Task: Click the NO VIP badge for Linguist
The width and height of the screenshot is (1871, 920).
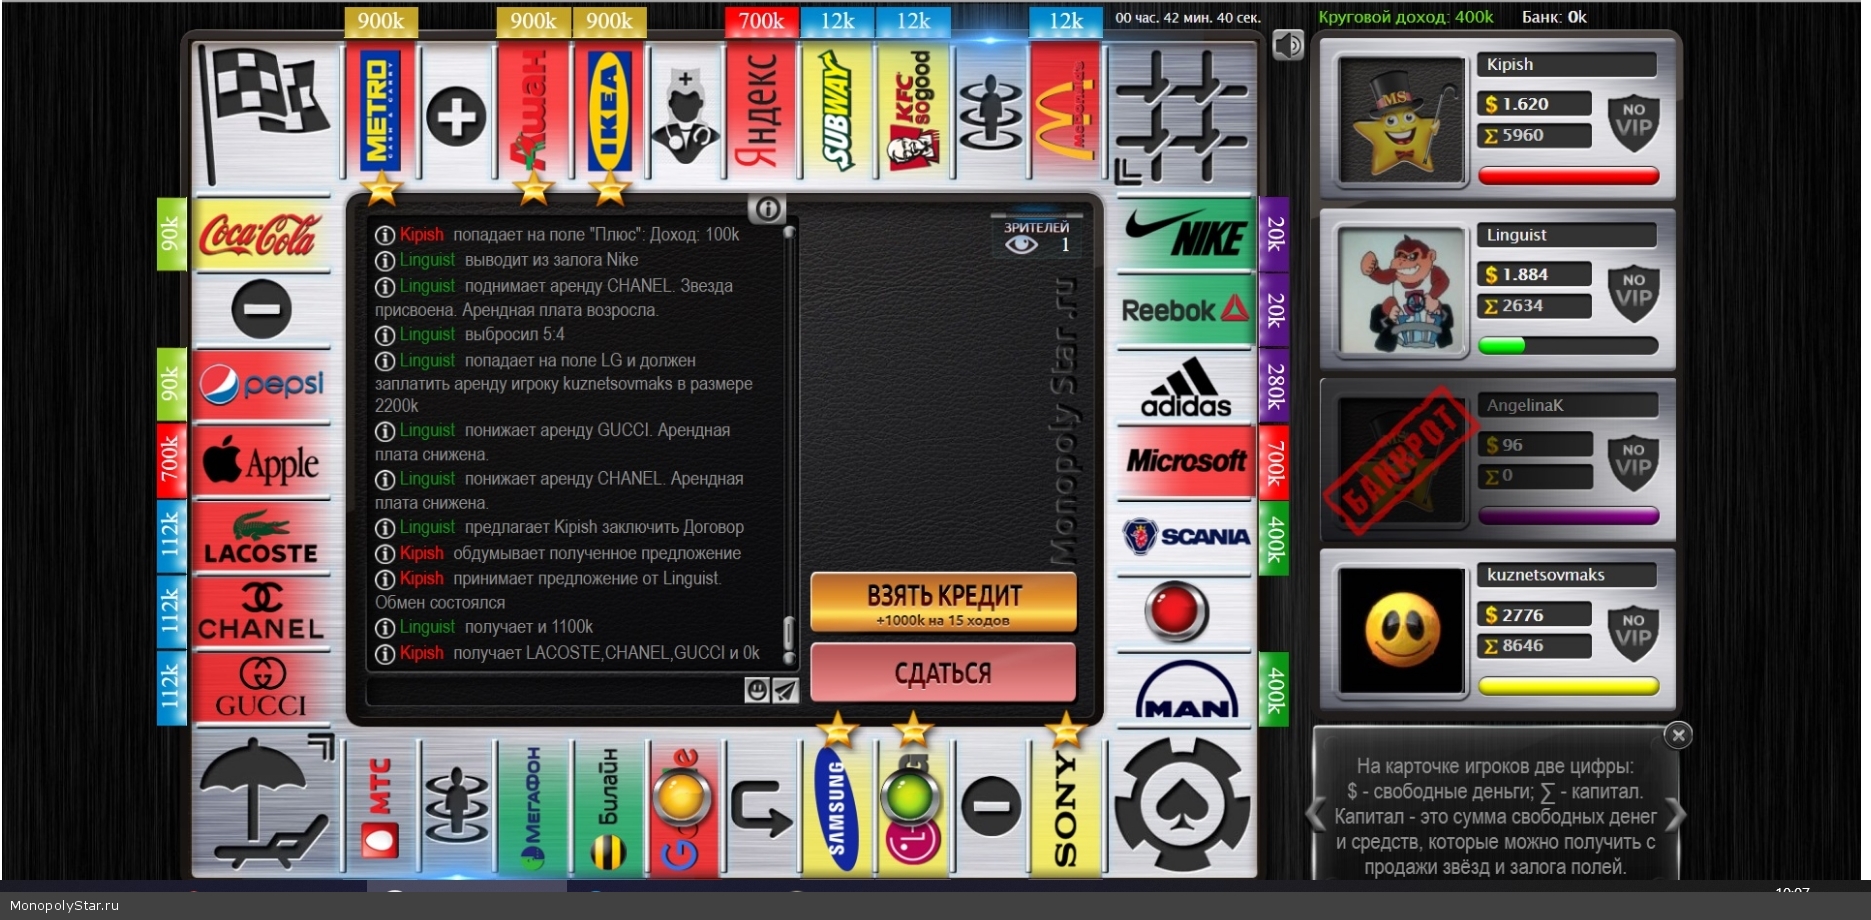Action: point(1633,292)
